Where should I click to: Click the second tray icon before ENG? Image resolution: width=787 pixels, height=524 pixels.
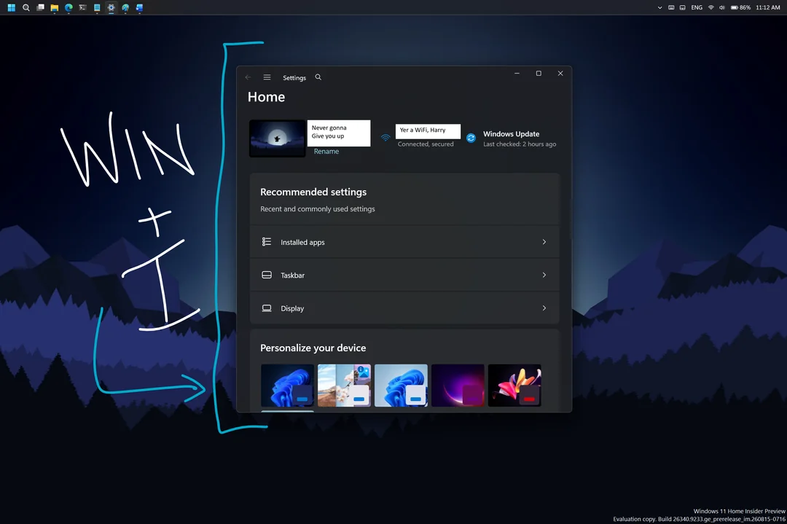tap(683, 8)
